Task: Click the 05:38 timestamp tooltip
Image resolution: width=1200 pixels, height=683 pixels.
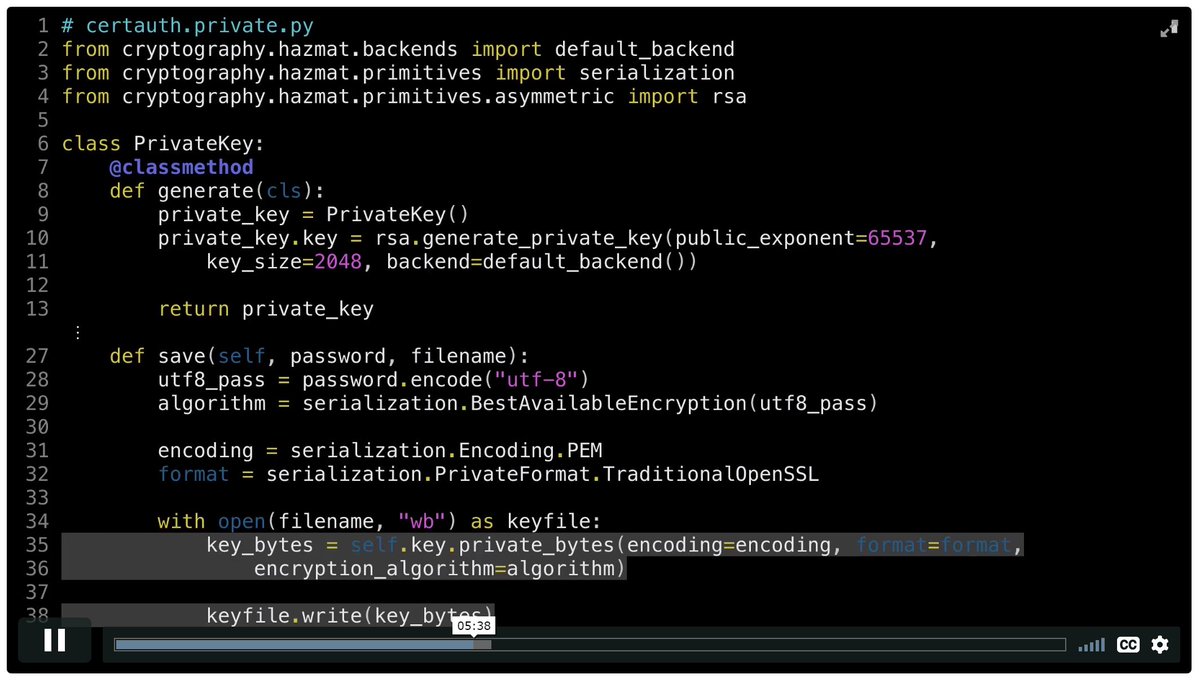Action: 474,624
